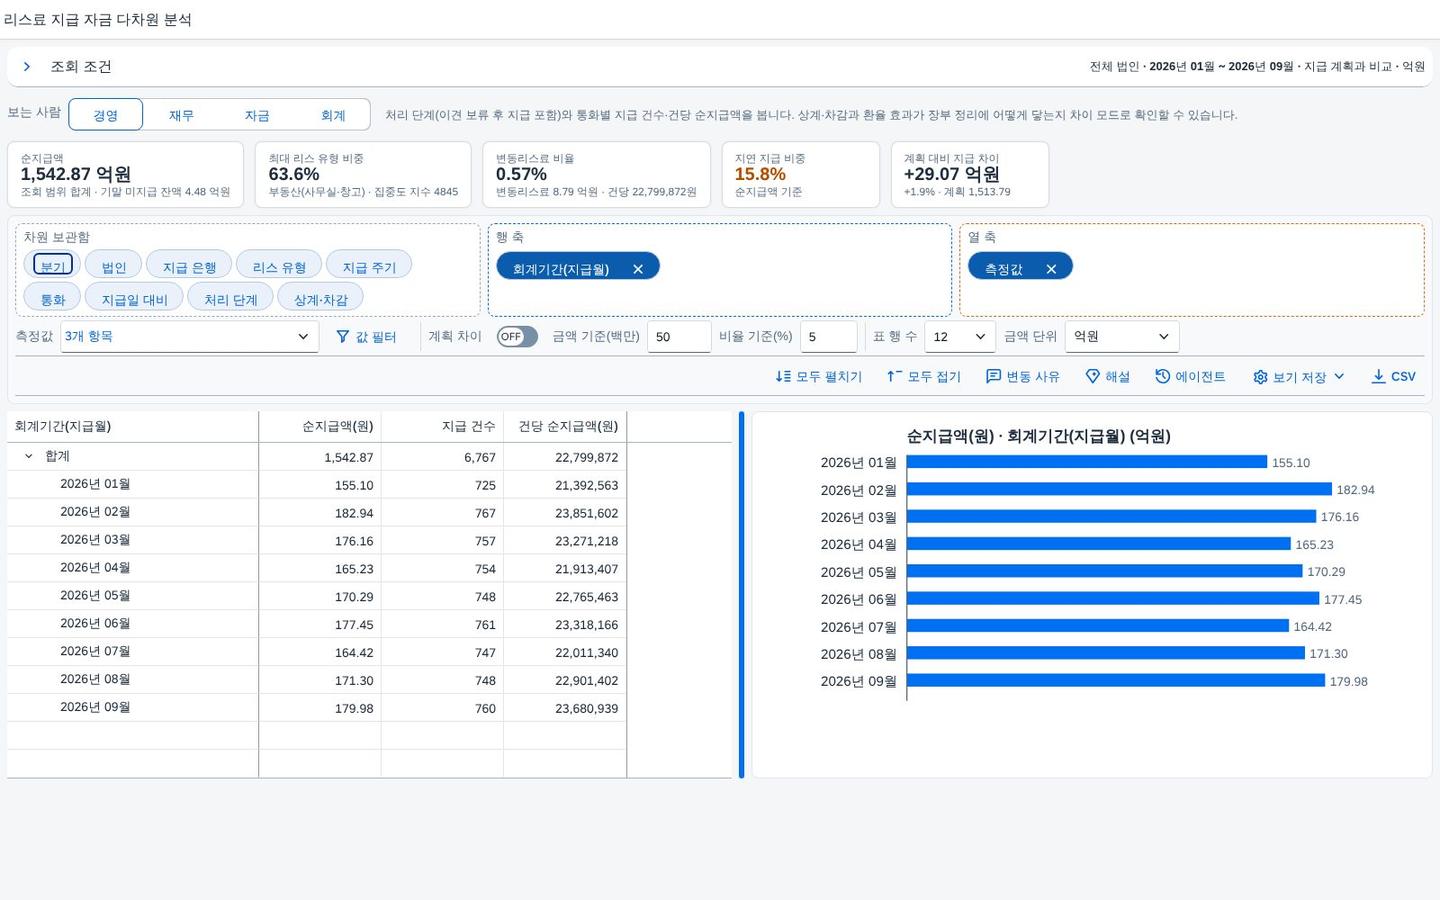Select the 지급일 대비 dimension chip

point(134,298)
